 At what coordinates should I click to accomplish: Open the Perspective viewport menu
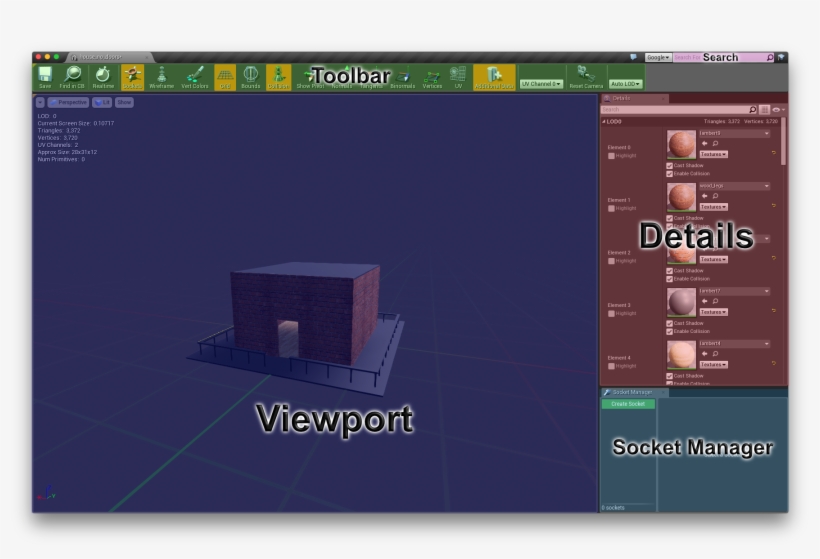coord(68,102)
